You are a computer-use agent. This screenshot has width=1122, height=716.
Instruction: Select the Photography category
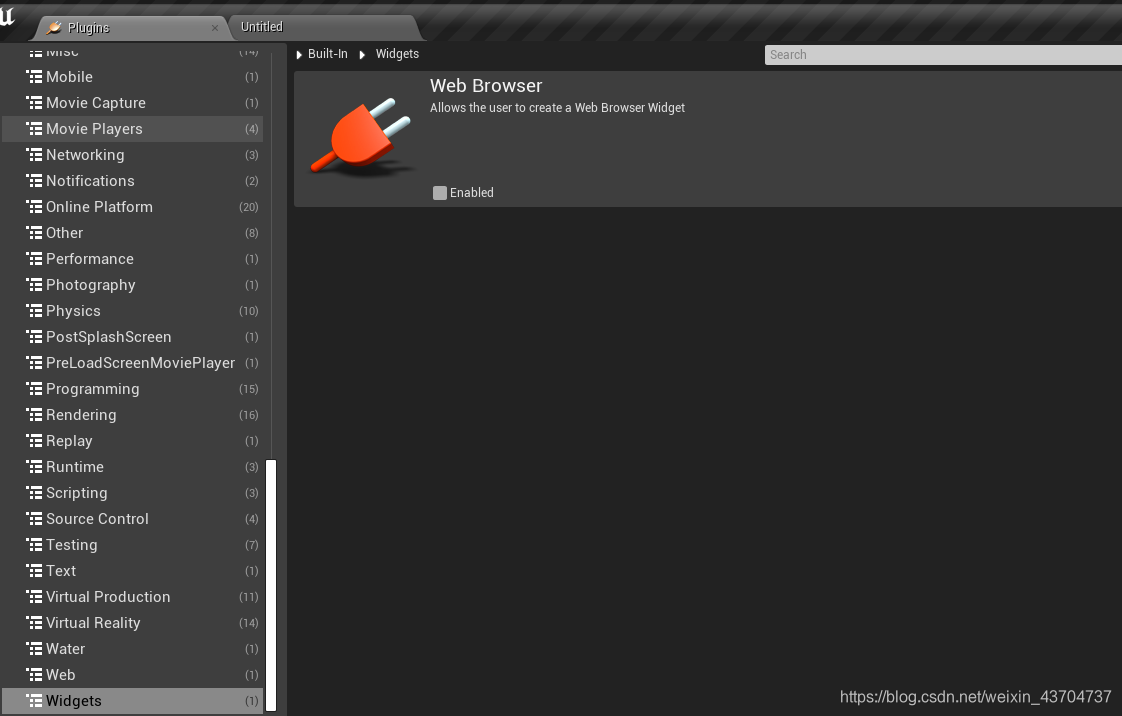(x=132, y=285)
